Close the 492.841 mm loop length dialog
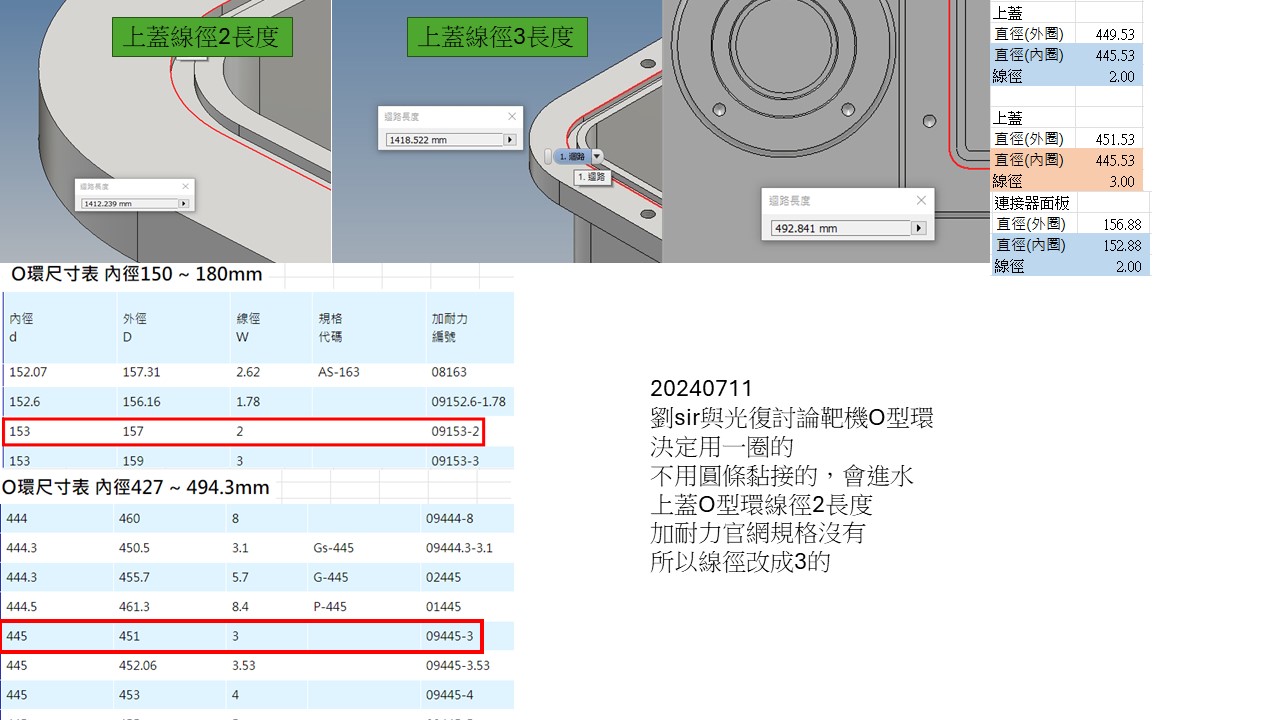This screenshot has width=1280, height=720. 921,201
